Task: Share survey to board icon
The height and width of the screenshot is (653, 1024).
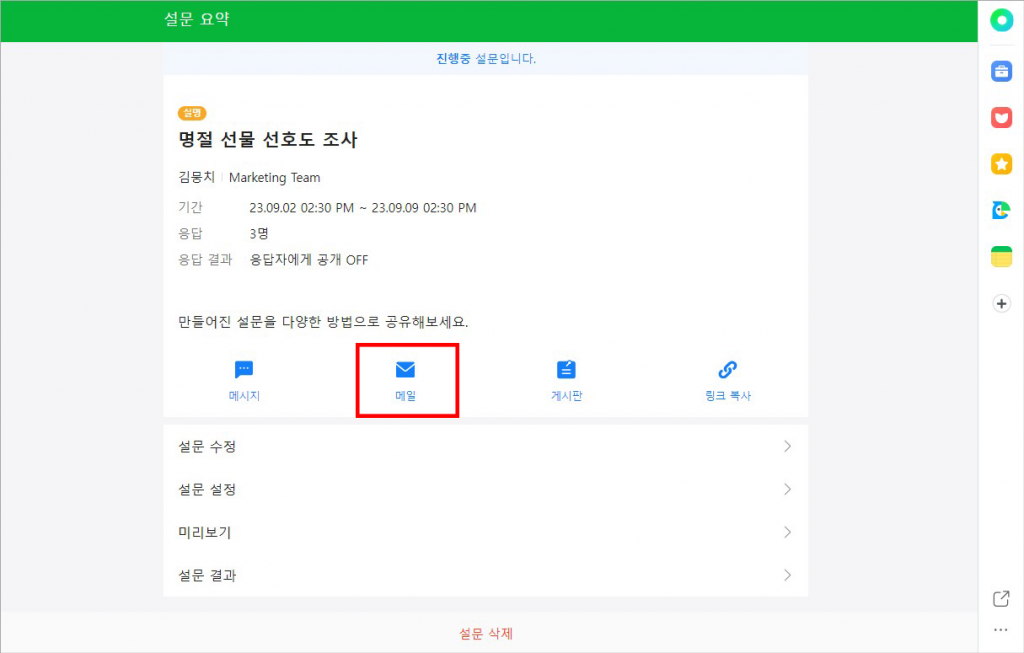Action: coord(566,370)
